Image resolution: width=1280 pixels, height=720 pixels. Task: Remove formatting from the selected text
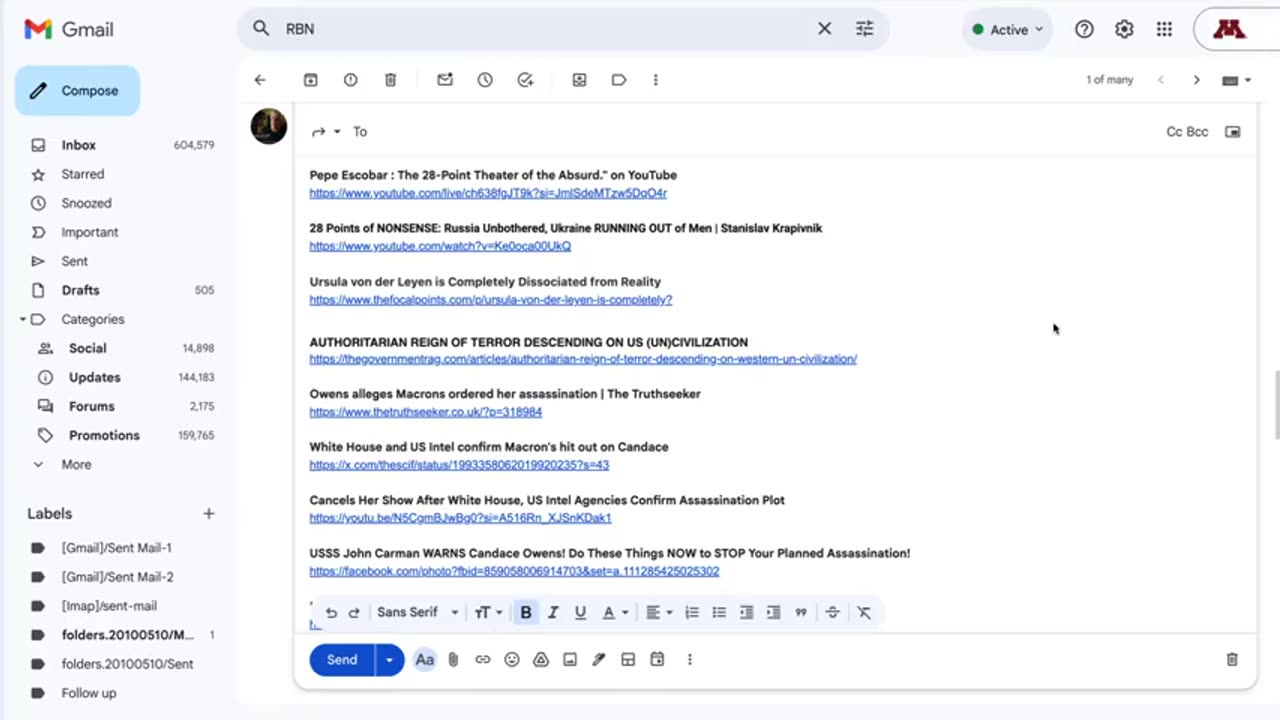coord(864,613)
